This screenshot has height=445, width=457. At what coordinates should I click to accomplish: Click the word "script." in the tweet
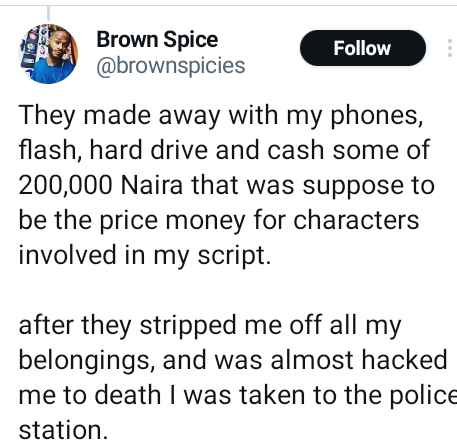click(x=234, y=257)
